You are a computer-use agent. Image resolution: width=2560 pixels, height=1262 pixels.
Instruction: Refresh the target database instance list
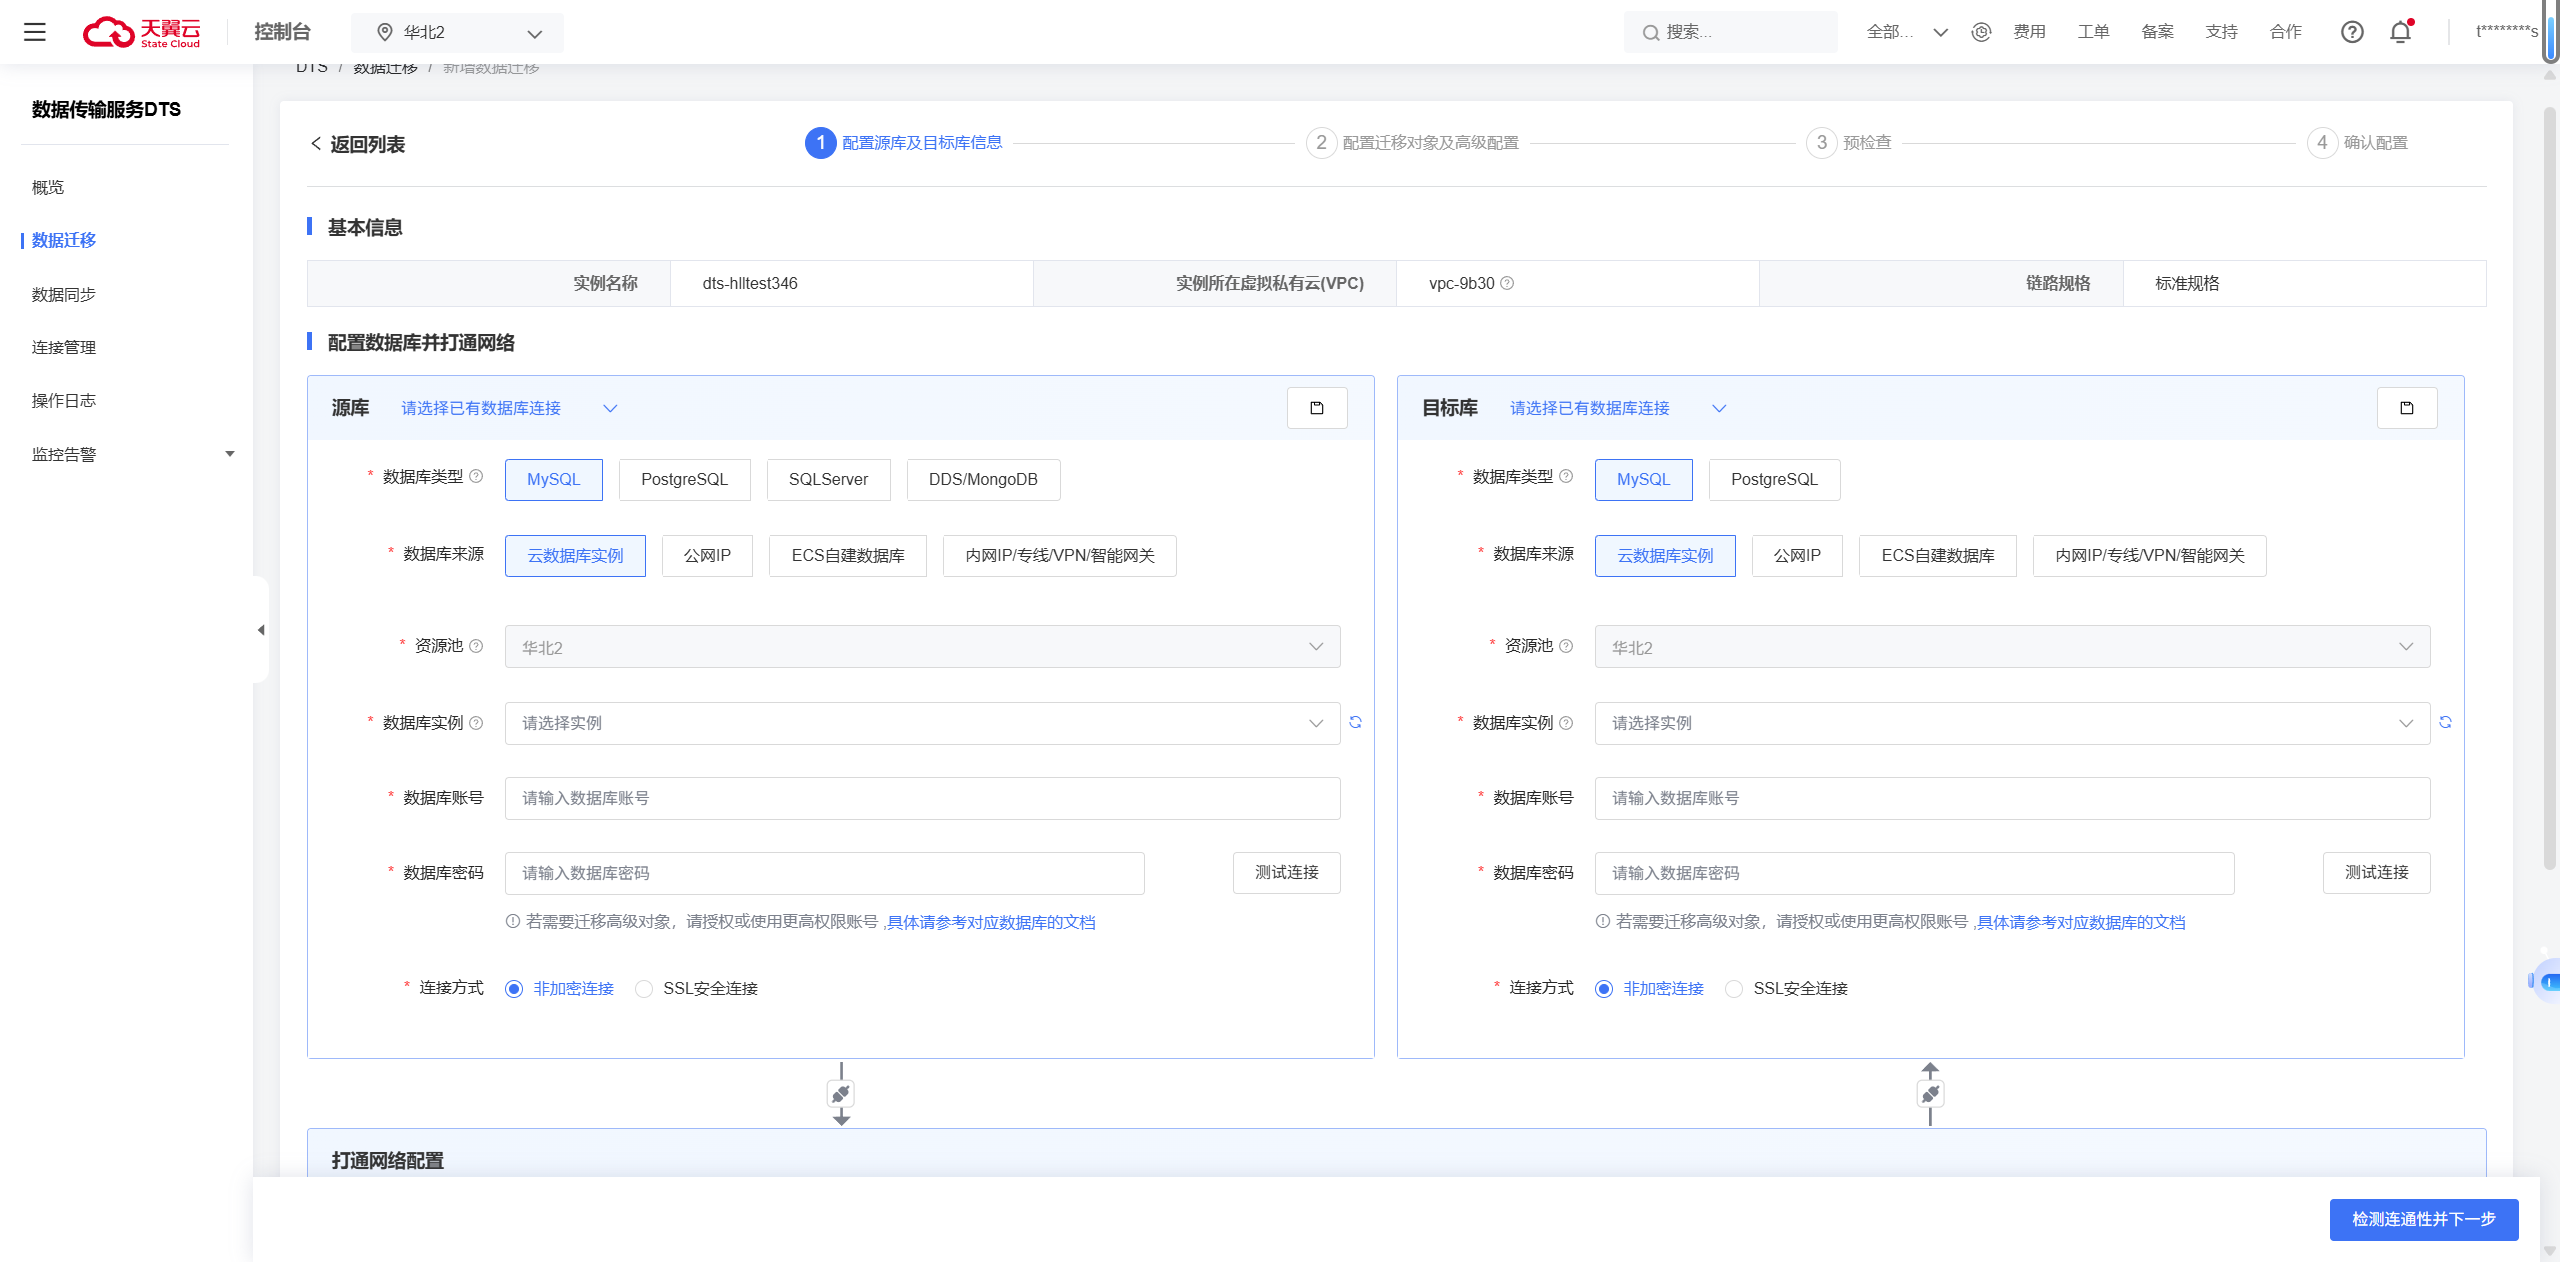(2445, 722)
